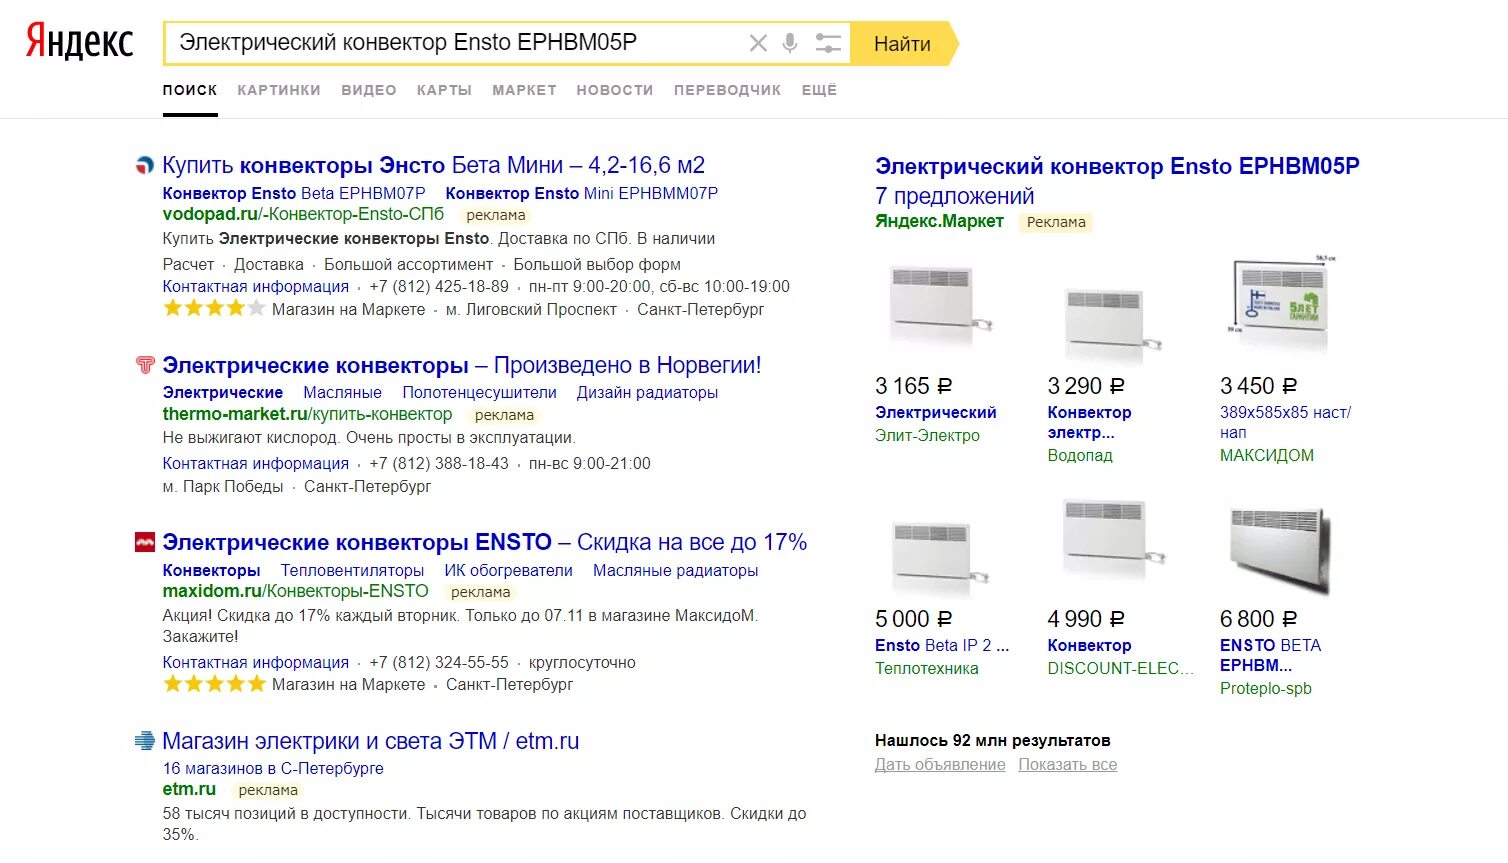The image size is (1508, 863).
Task: Open the Карты tab
Action: 444,90
